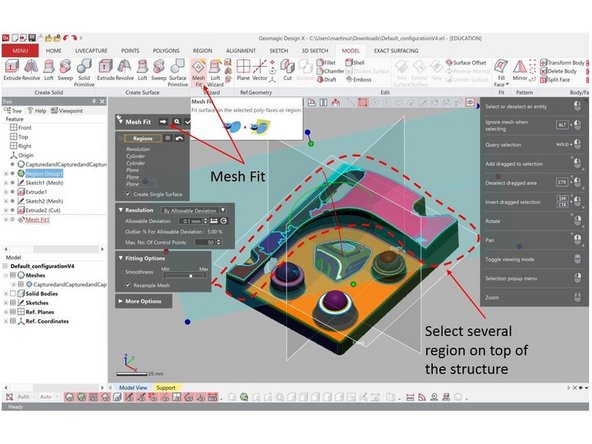
Task: Click the Redo arrow in quick access toolbar
Action: 74,38
